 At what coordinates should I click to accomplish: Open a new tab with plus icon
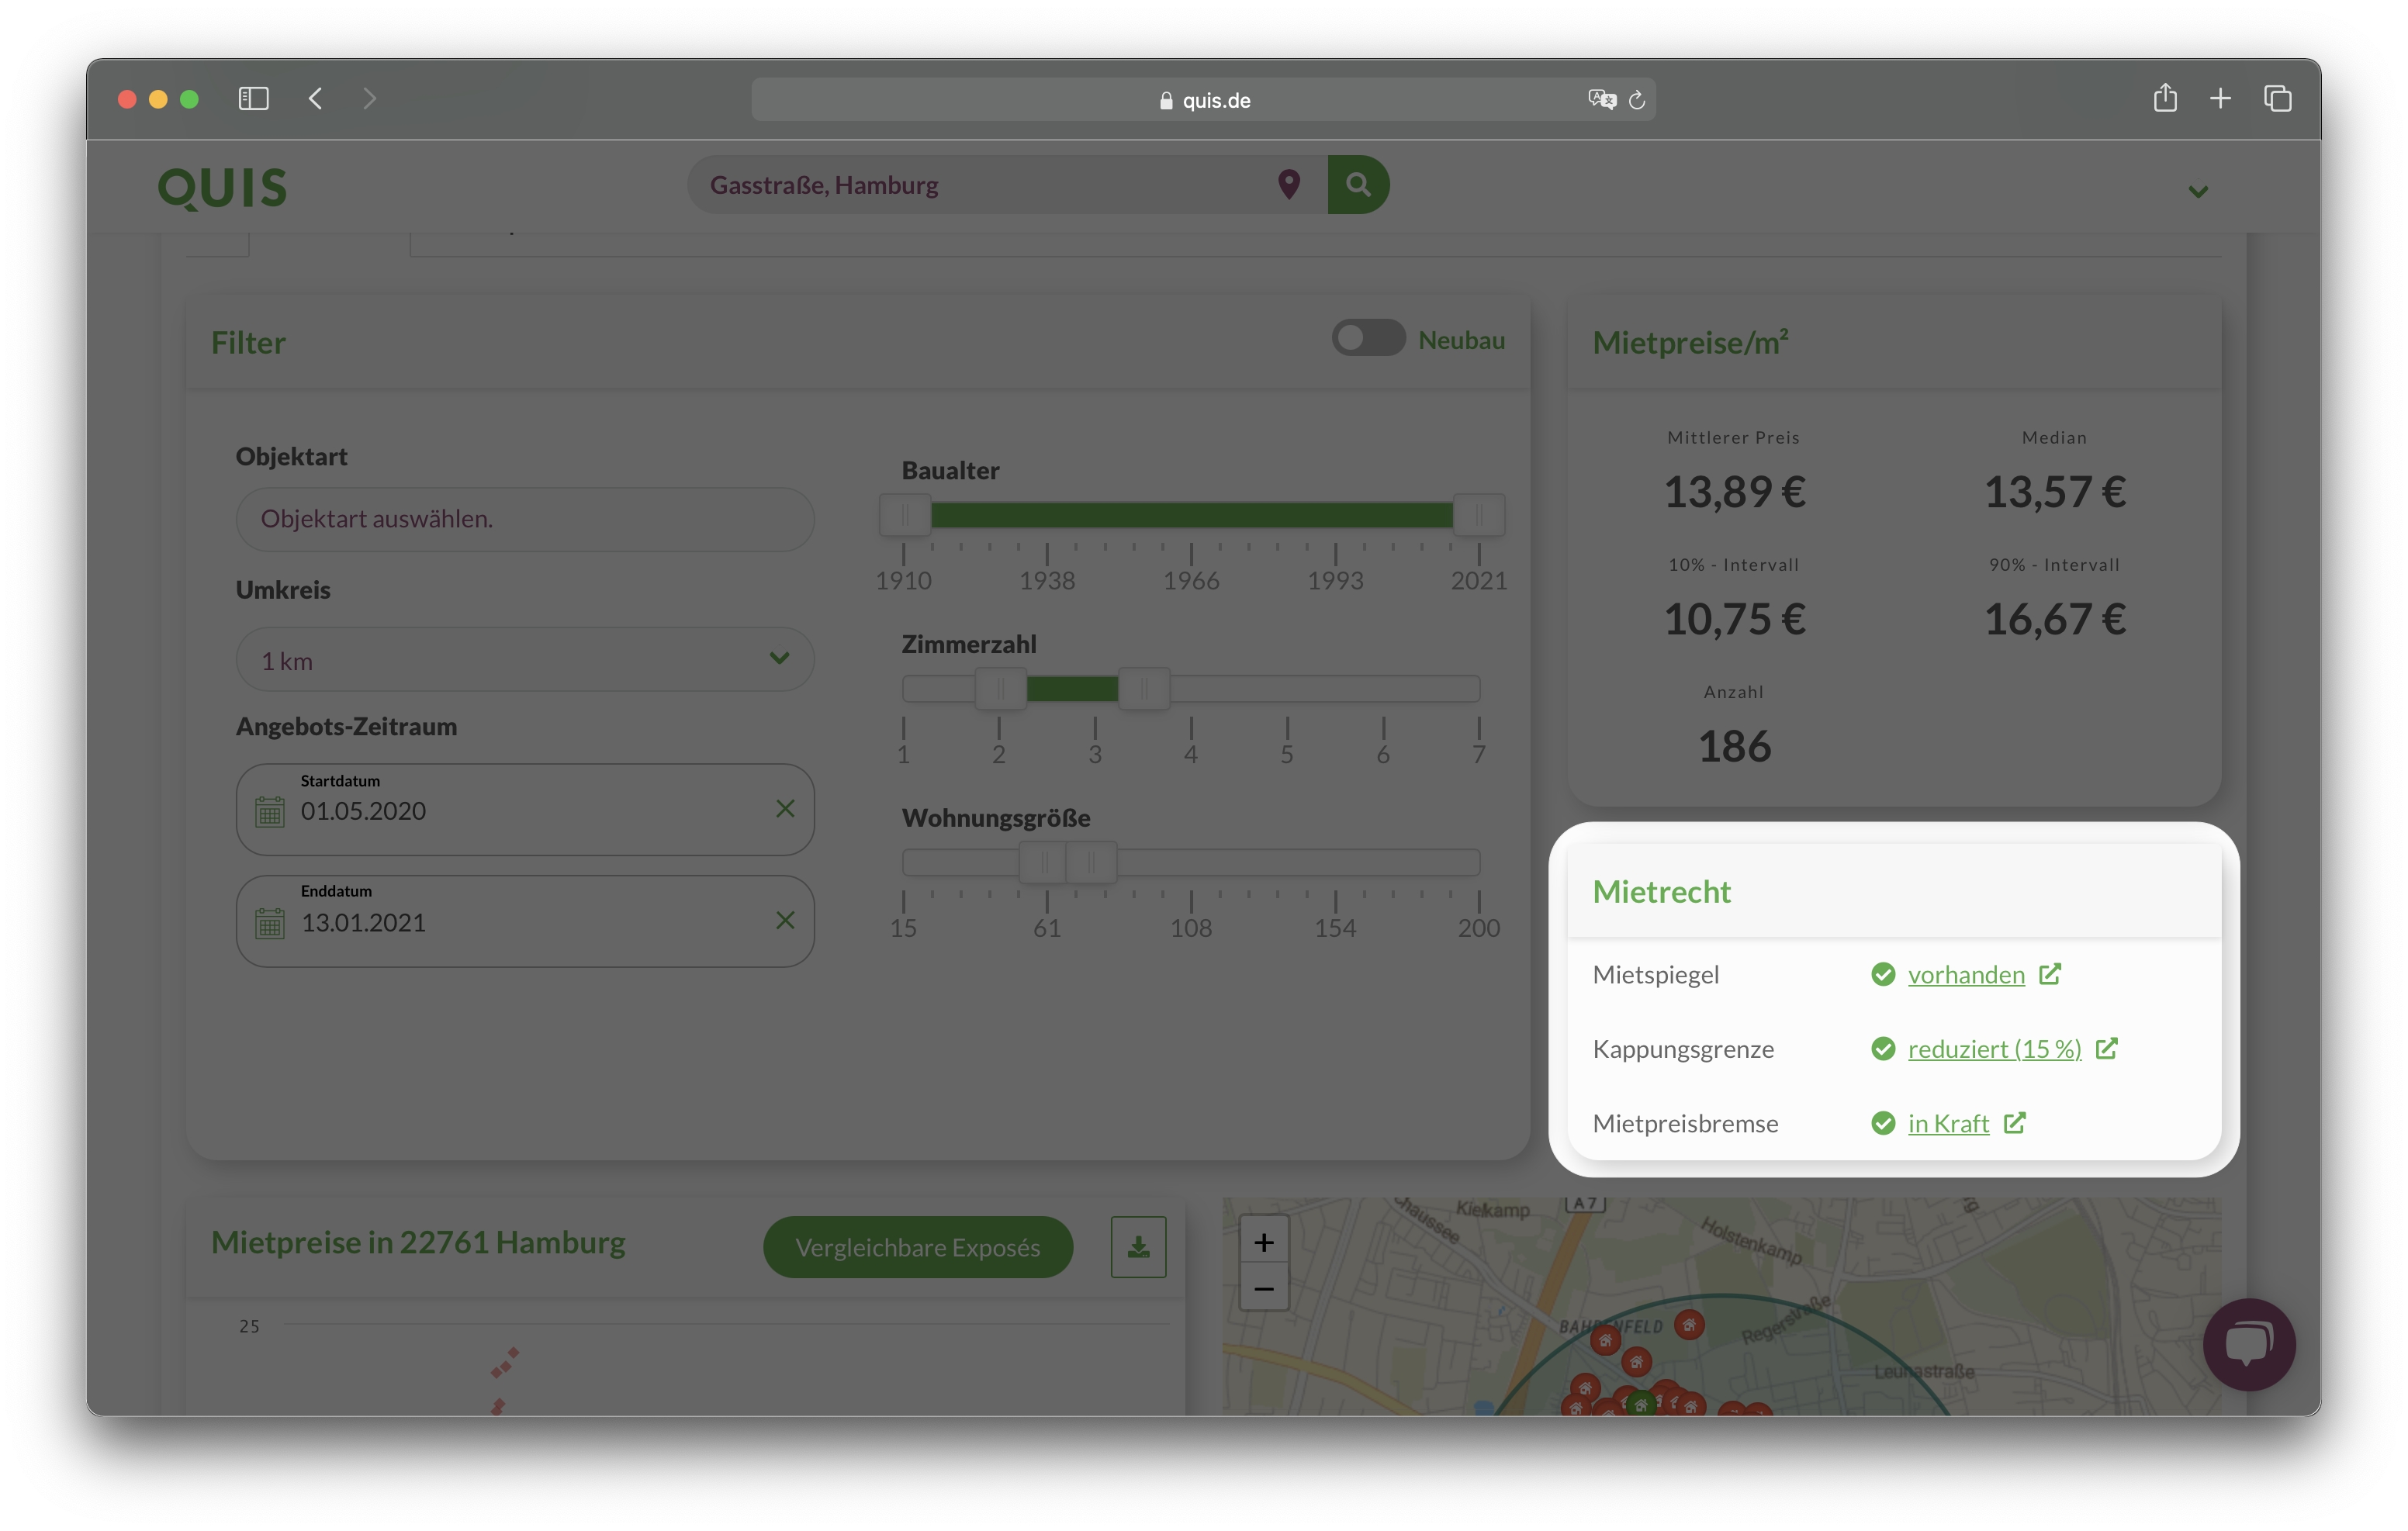pos(2220,98)
